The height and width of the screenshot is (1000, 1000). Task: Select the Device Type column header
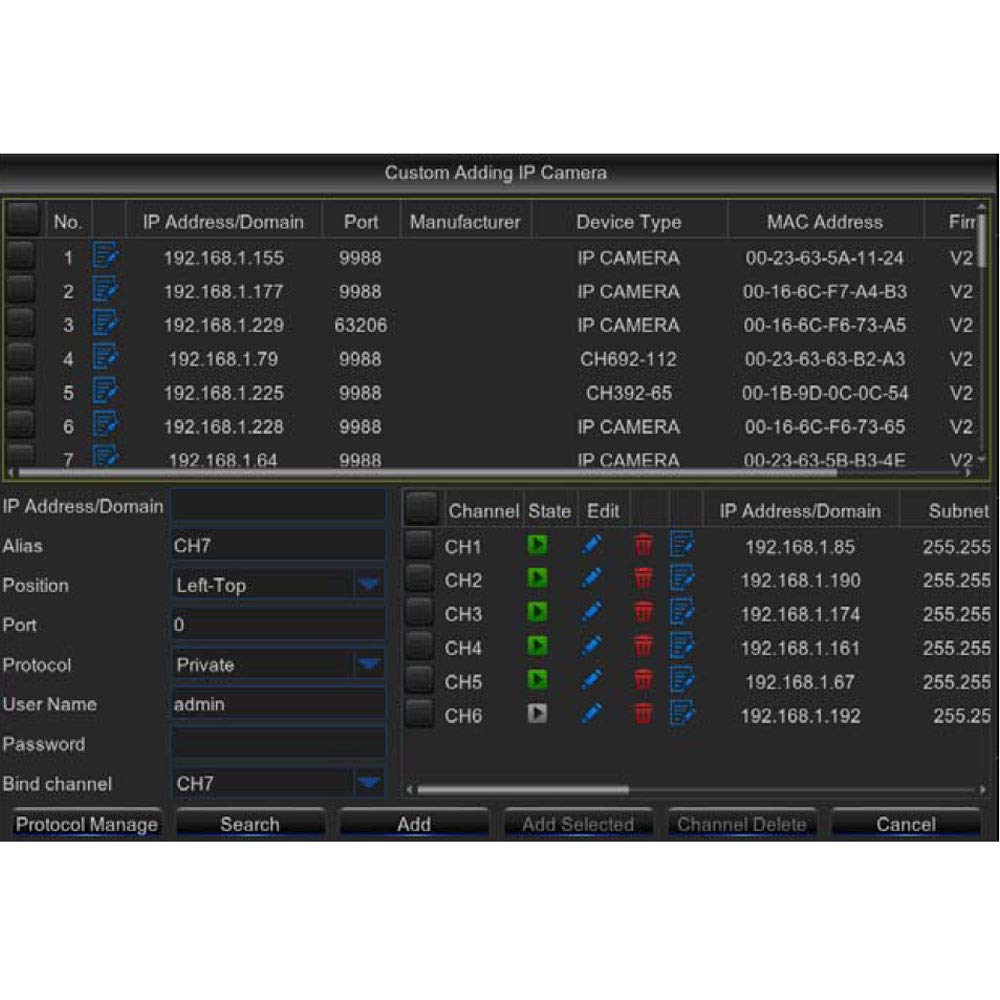629,221
